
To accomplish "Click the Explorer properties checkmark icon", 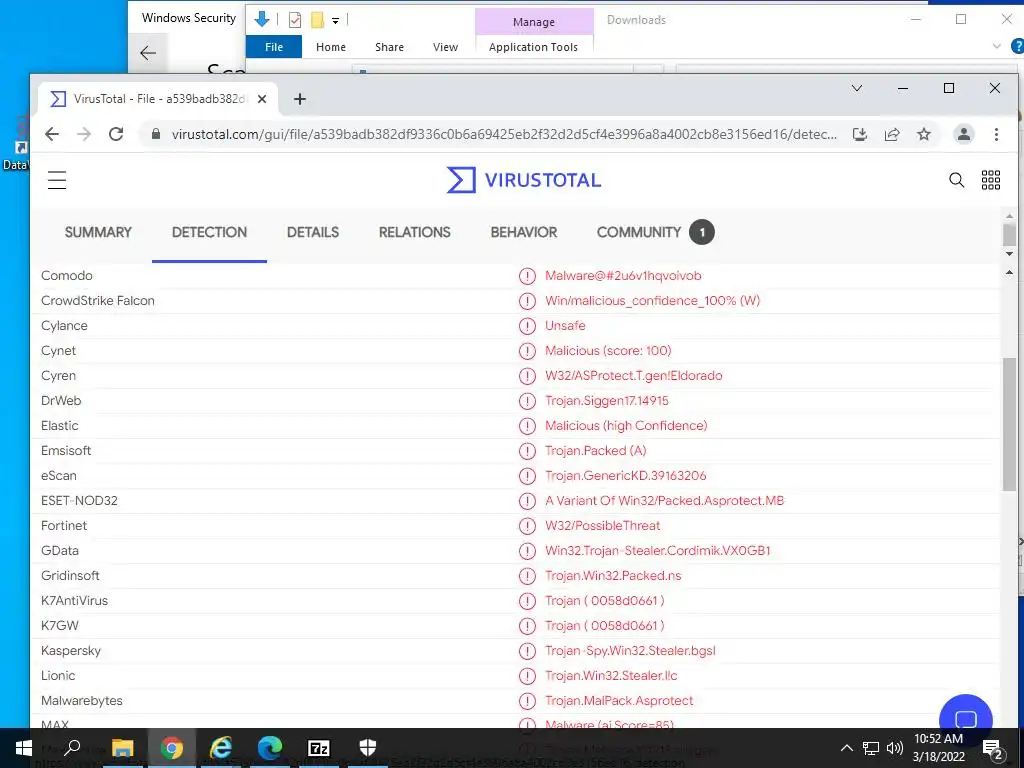I will (295, 20).
